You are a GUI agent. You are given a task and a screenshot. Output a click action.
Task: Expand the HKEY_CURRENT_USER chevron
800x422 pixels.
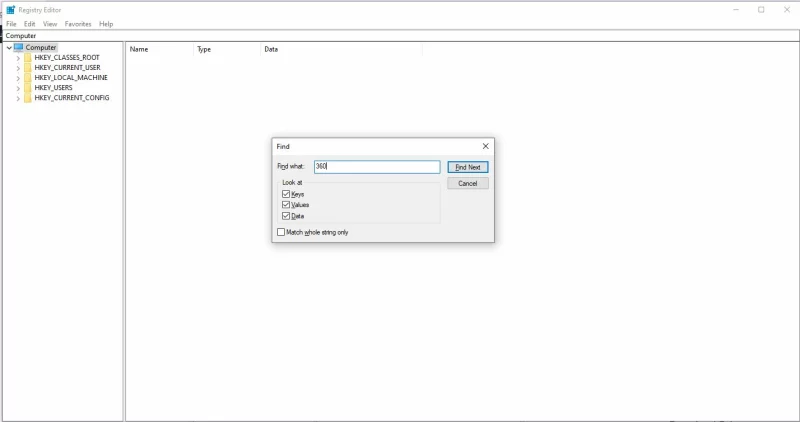pyautogui.click(x=18, y=68)
